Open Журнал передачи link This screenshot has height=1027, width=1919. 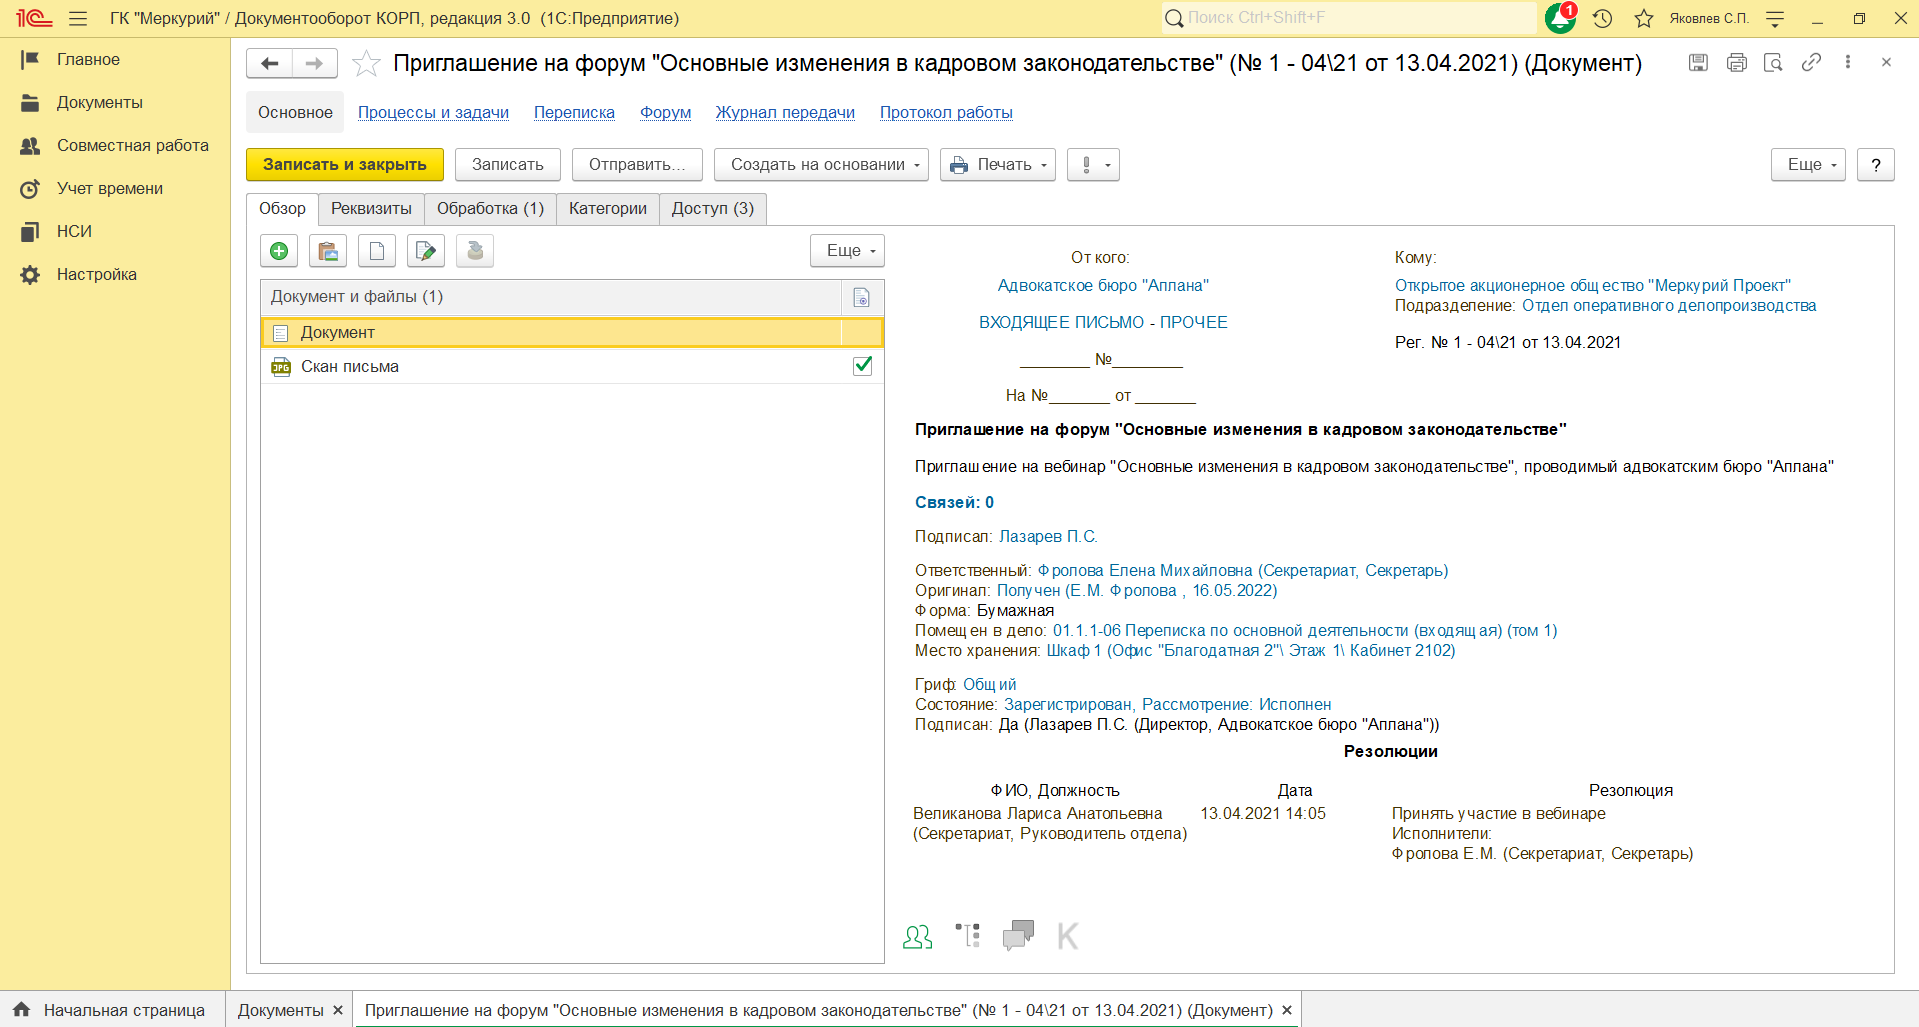785,113
